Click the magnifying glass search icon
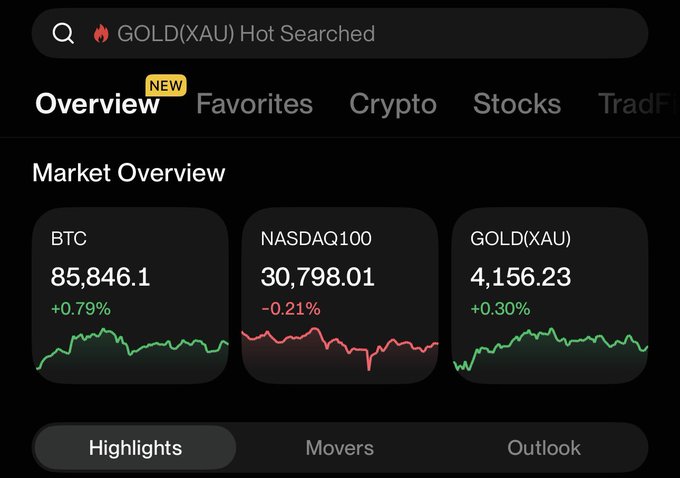Screen dimensions: 680x478 (63, 33)
